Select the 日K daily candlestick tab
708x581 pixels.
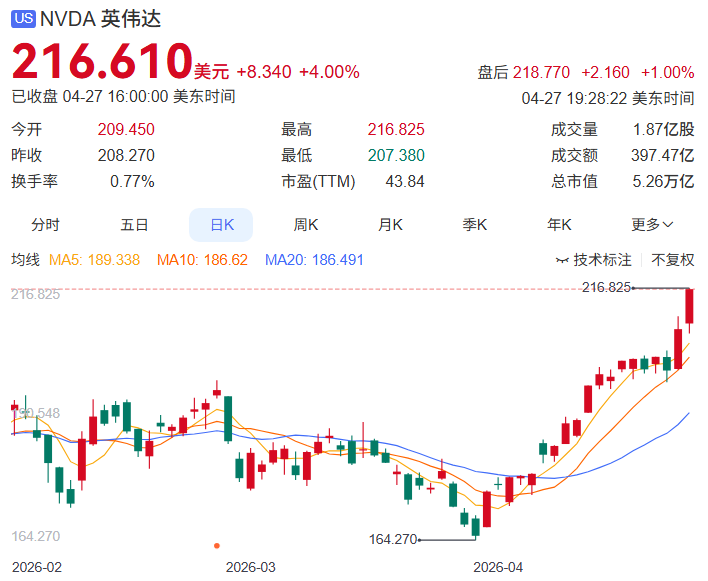(x=221, y=225)
